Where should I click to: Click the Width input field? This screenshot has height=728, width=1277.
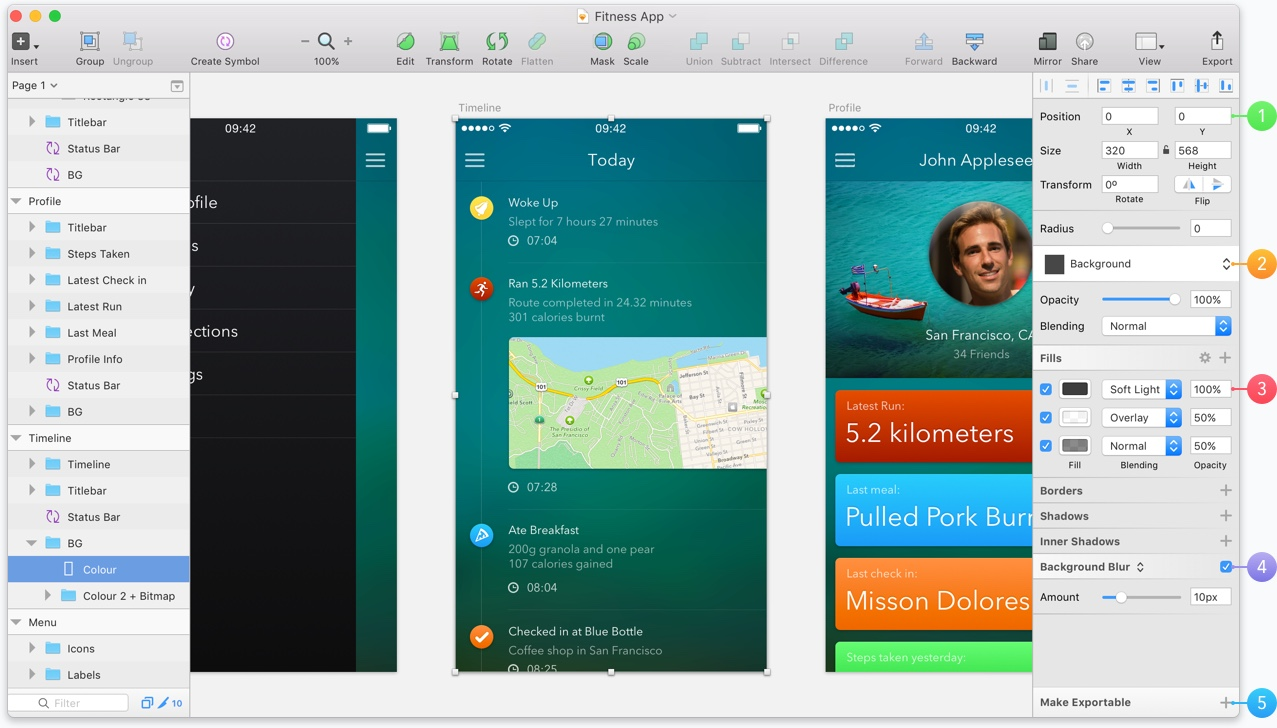click(x=1129, y=150)
